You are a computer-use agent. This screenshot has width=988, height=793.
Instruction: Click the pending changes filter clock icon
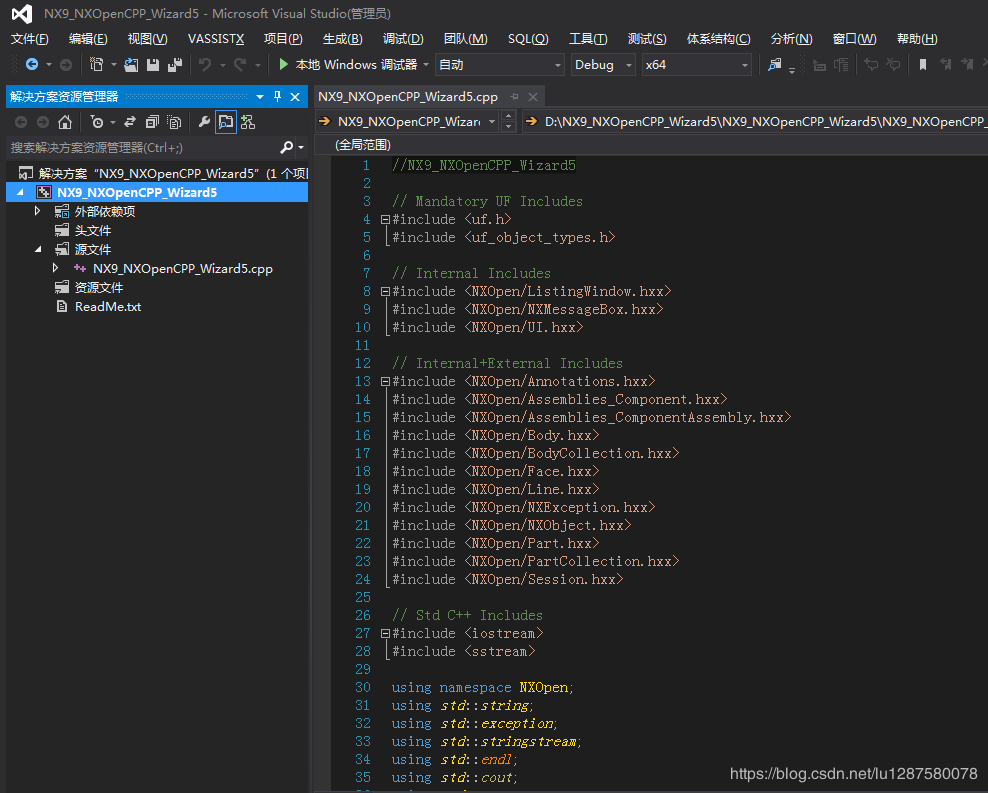(x=96, y=122)
